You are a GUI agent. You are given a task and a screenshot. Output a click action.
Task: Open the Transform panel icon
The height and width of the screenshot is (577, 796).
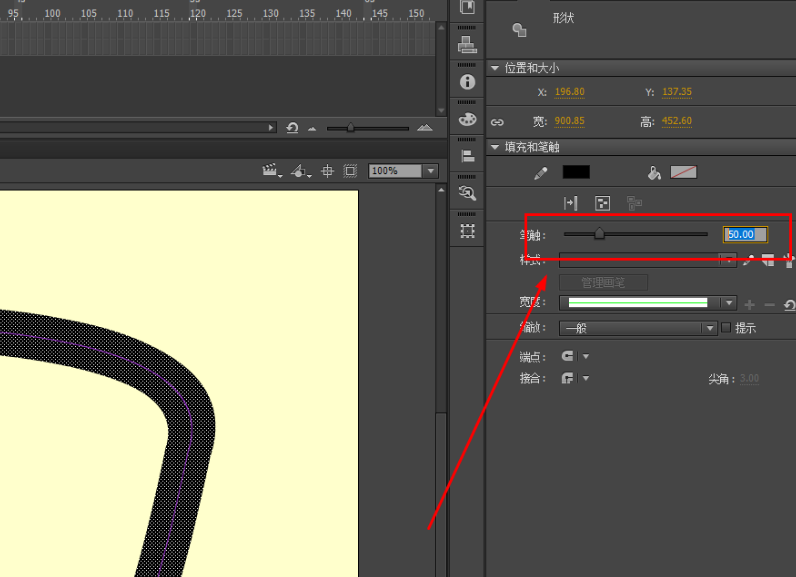point(467,231)
